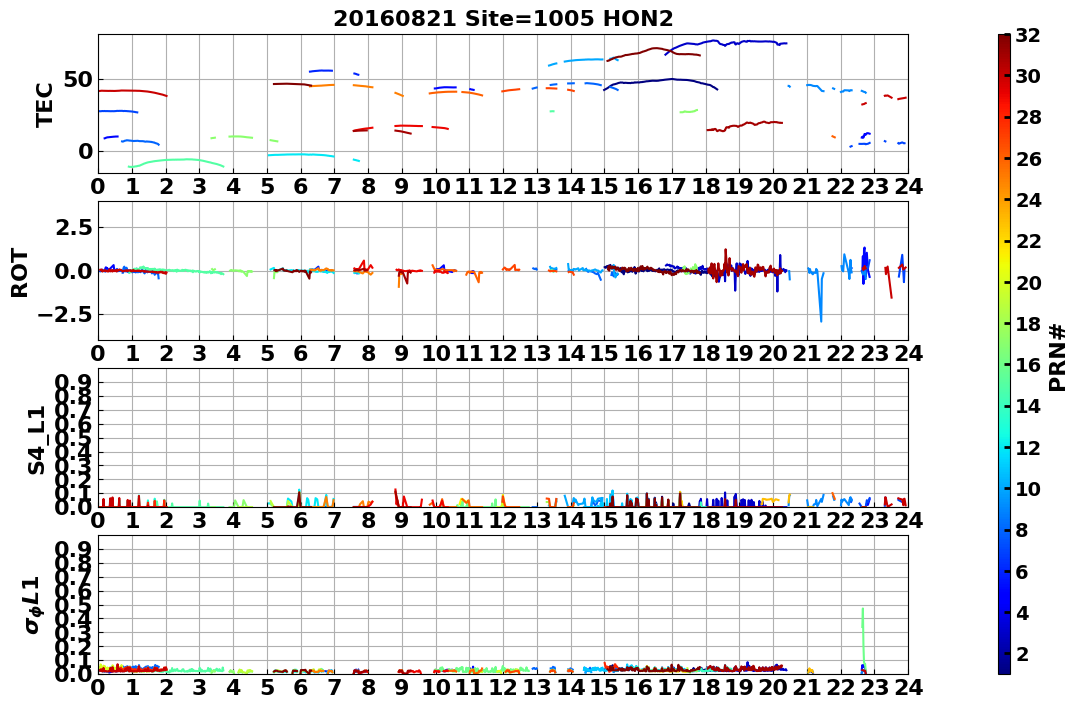Click the dark red top of the PRN colorbar
Screen dimensions: 1077x709
pos(1004,41)
